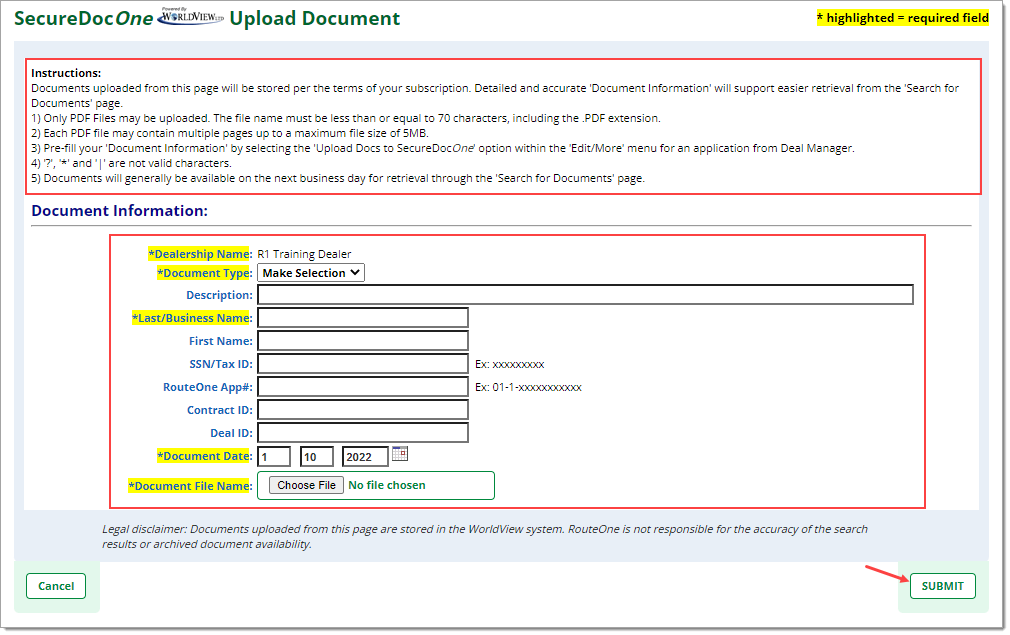Click the Document Date day box showing 10

(x=316, y=457)
